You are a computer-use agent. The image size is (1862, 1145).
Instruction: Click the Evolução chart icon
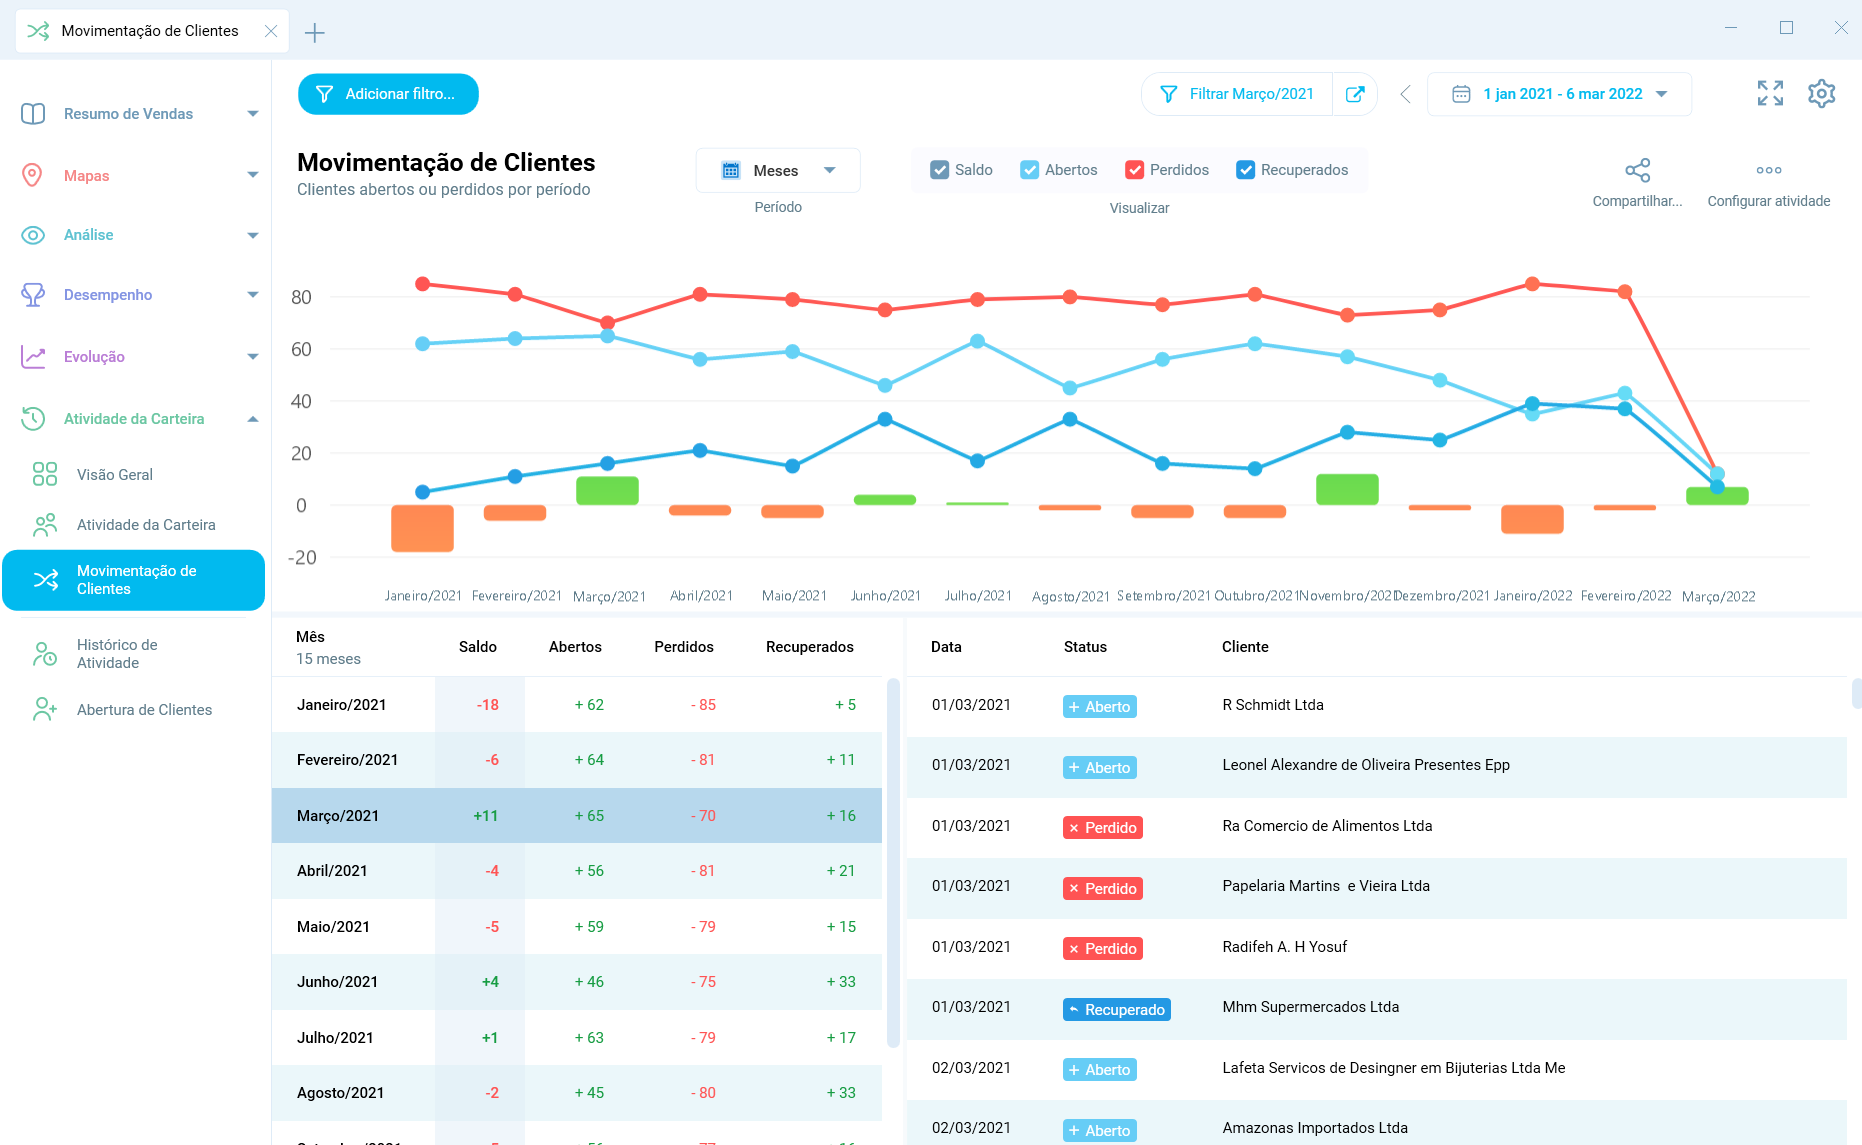[x=33, y=357]
